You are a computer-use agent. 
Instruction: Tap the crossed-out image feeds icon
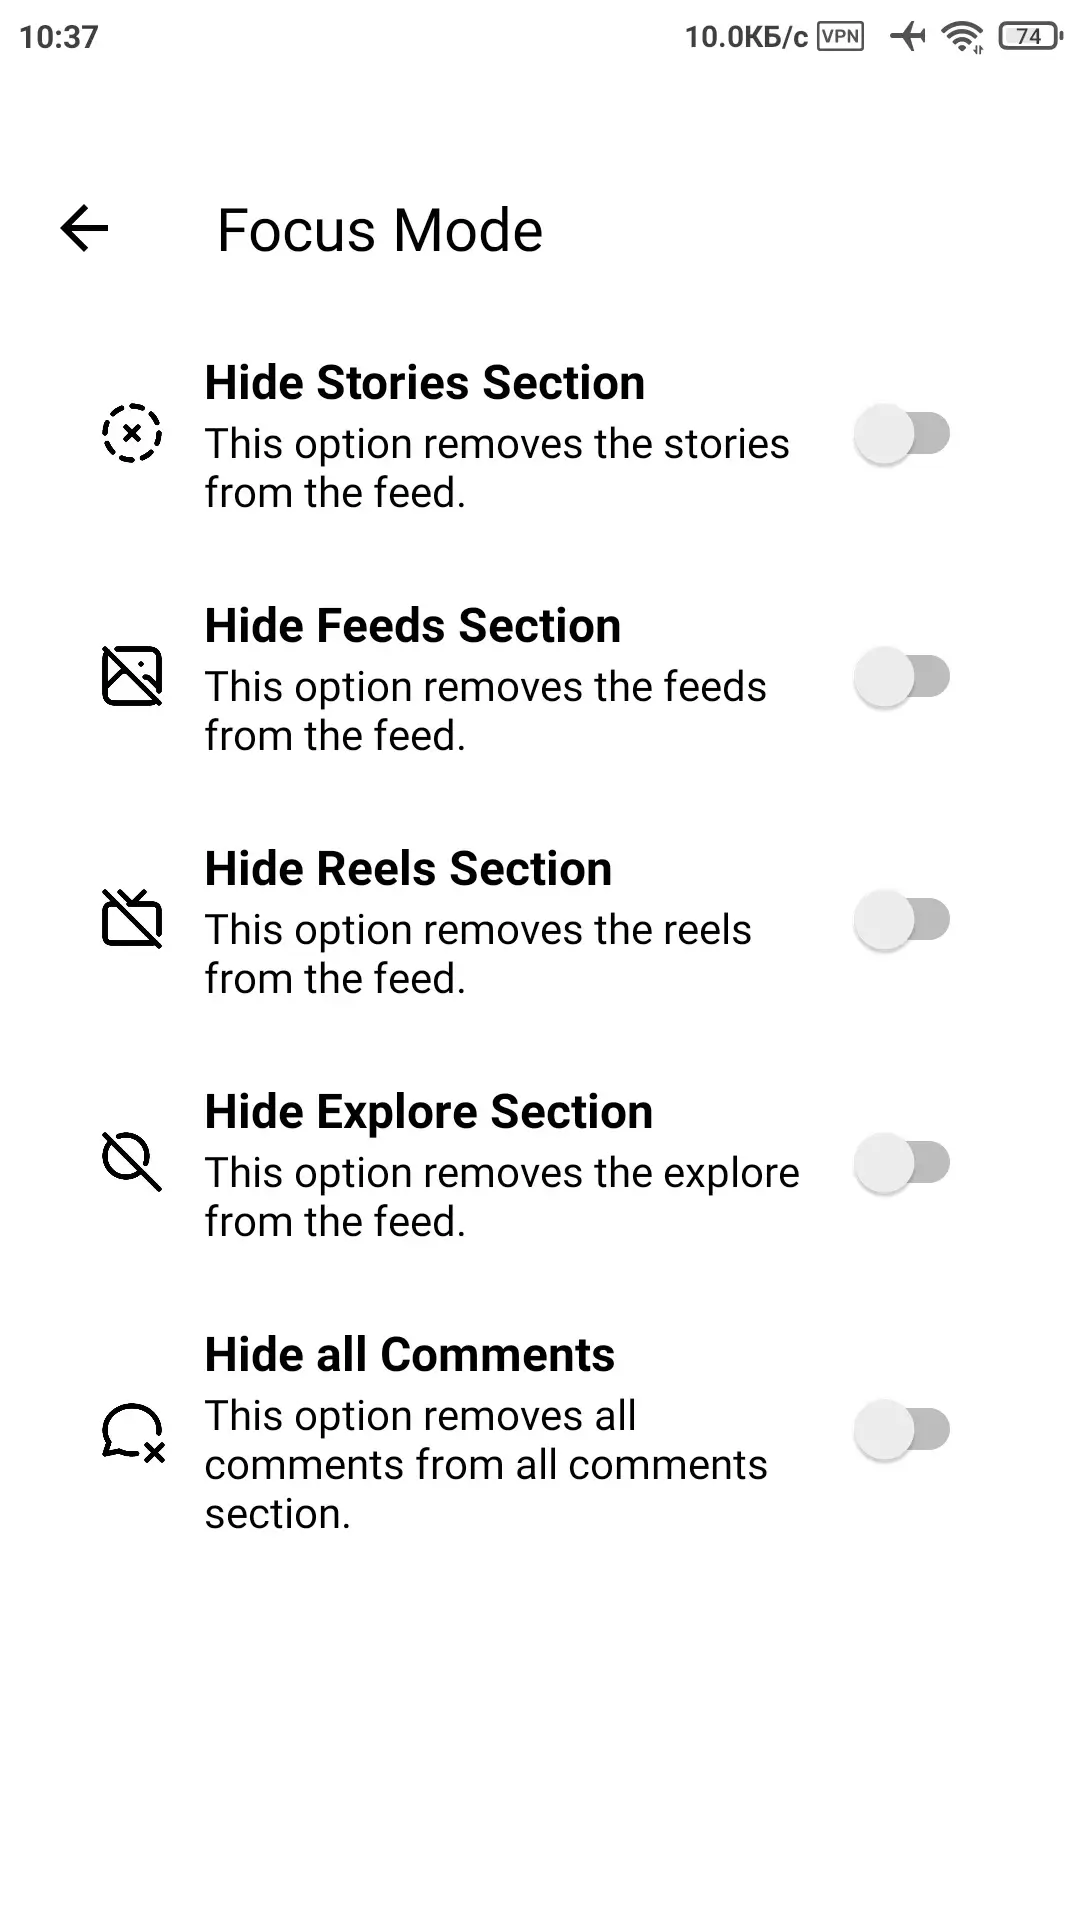pos(132,676)
